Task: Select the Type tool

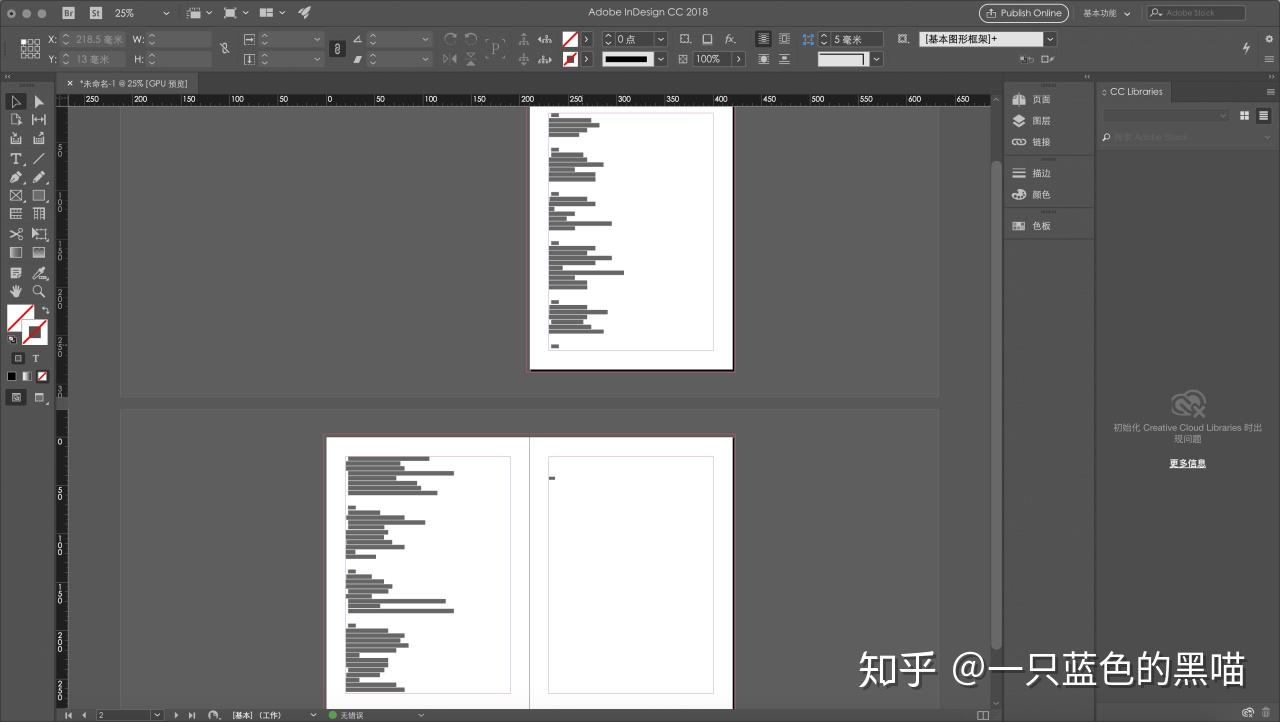Action: [x=16, y=158]
